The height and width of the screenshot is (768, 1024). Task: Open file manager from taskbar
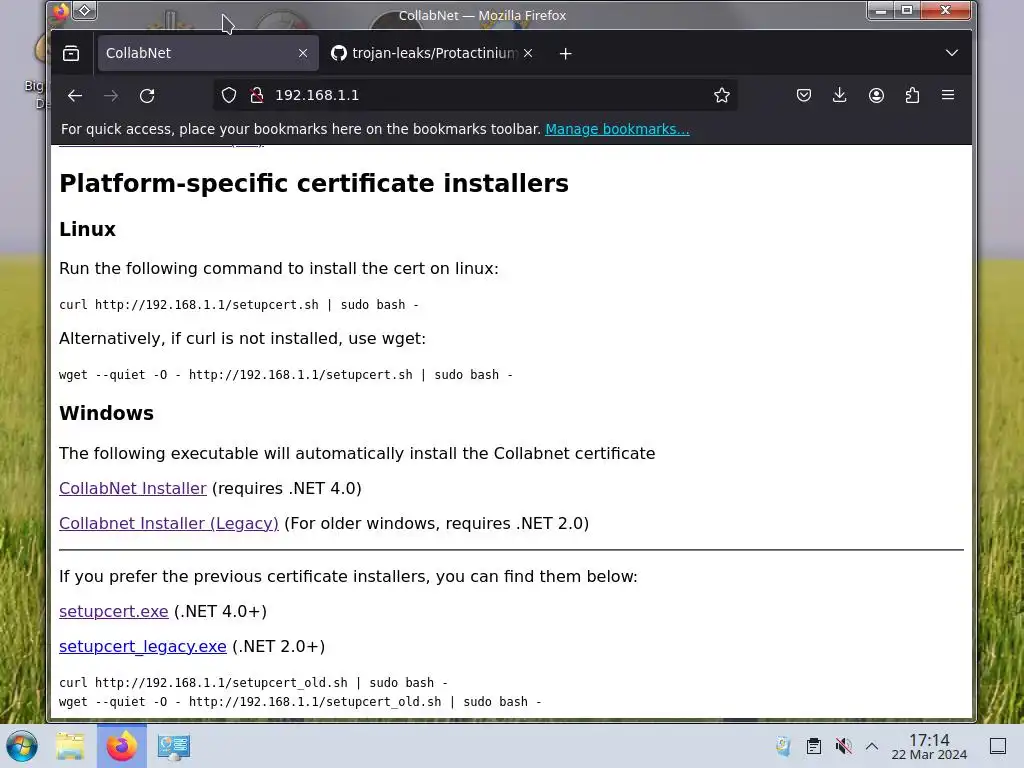70,746
